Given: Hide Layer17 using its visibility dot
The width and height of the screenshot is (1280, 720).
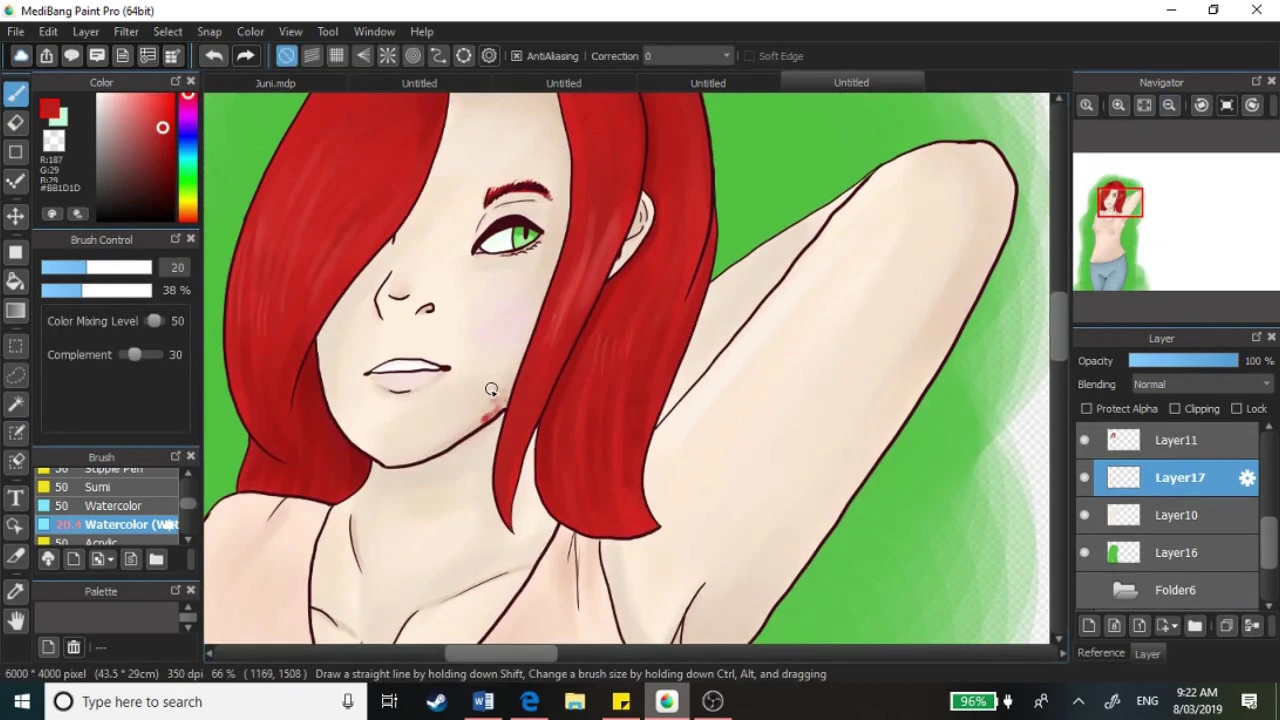Looking at the screenshot, I should [1085, 478].
